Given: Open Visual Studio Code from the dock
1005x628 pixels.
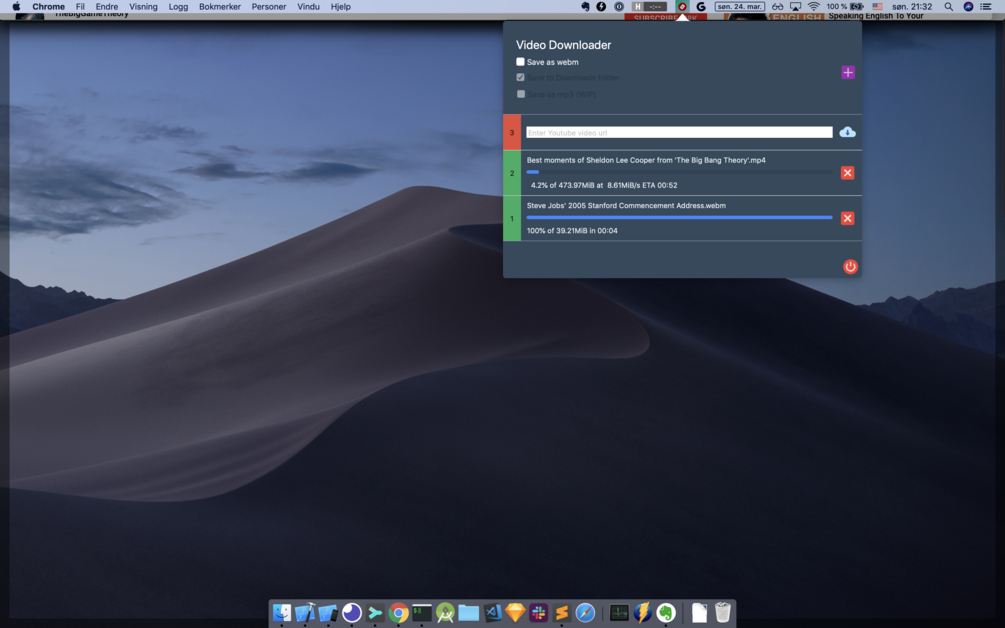Looking at the screenshot, I should pos(492,613).
